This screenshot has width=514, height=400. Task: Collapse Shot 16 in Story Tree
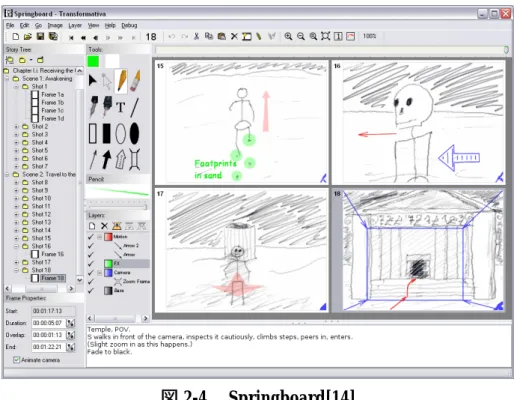coord(16,246)
